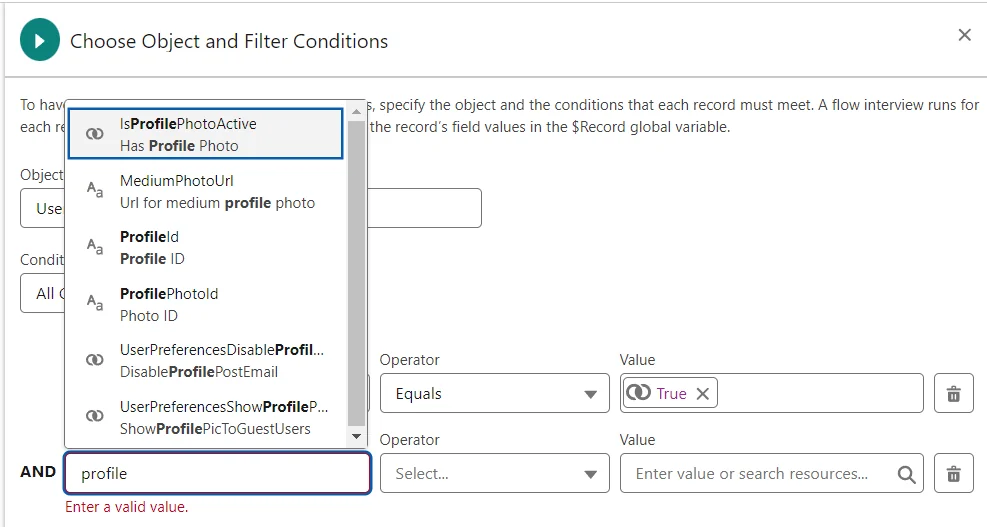Select UserPreferencesShowProfileP... field option
The height and width of the screenshot is (527, 987).
[205, 417]
